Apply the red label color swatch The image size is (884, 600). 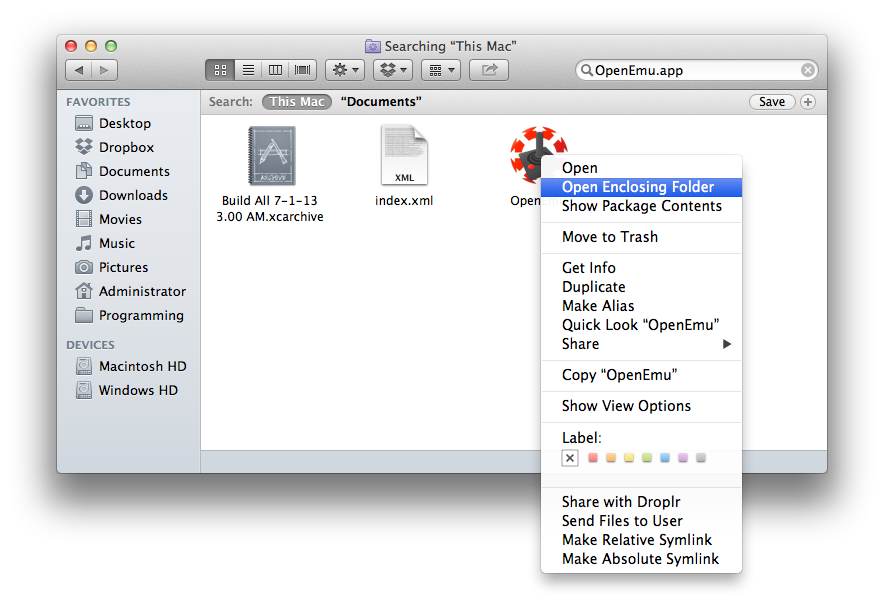592,457
